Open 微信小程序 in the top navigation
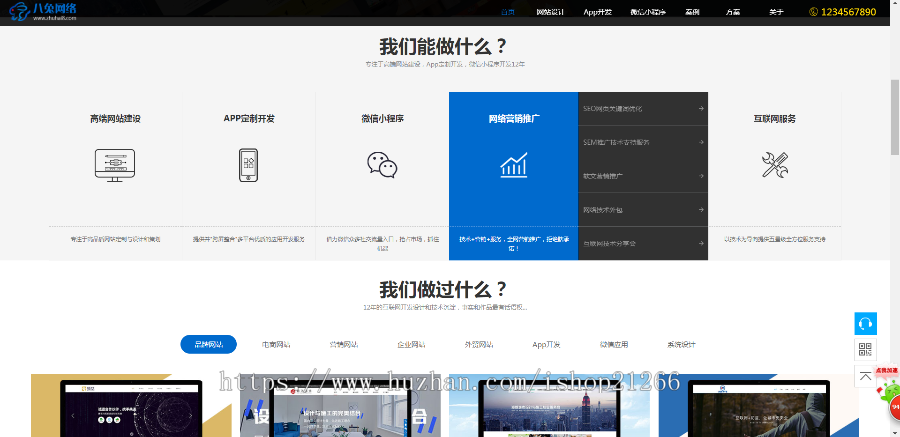The image size is (900, 437). click(x=647, y=12)
